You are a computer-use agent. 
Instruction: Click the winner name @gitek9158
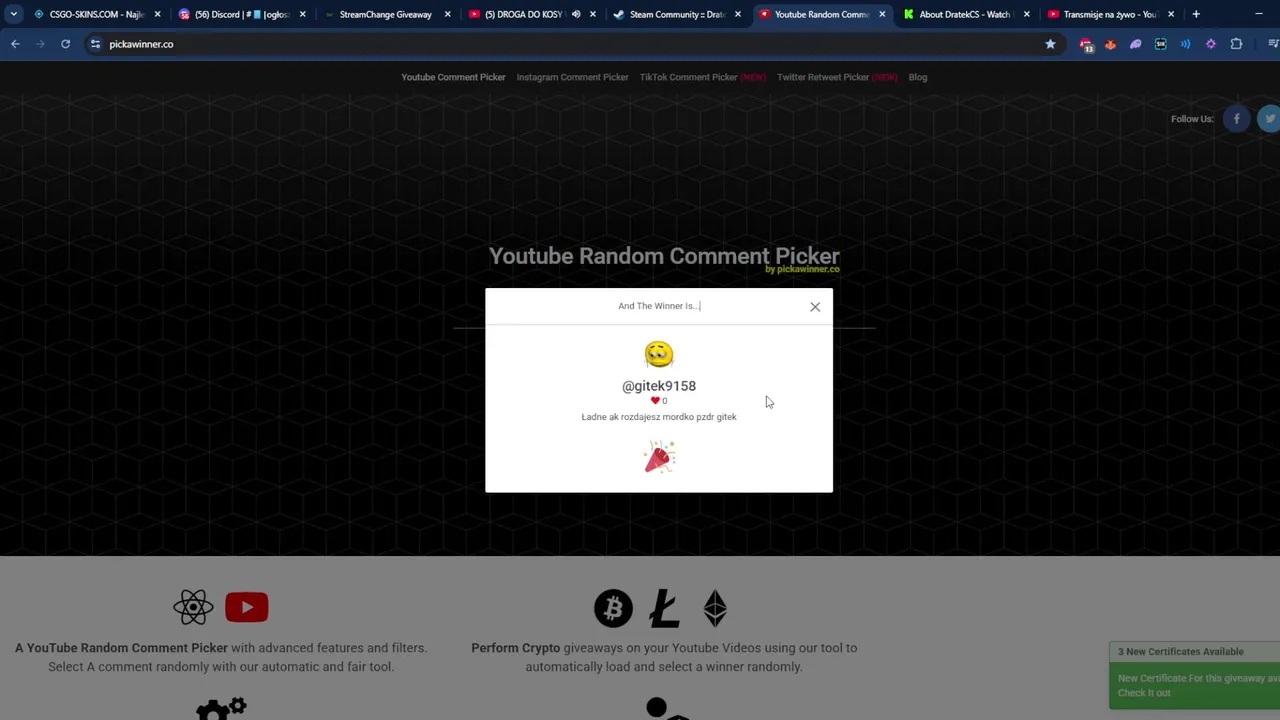click(659, 386)
